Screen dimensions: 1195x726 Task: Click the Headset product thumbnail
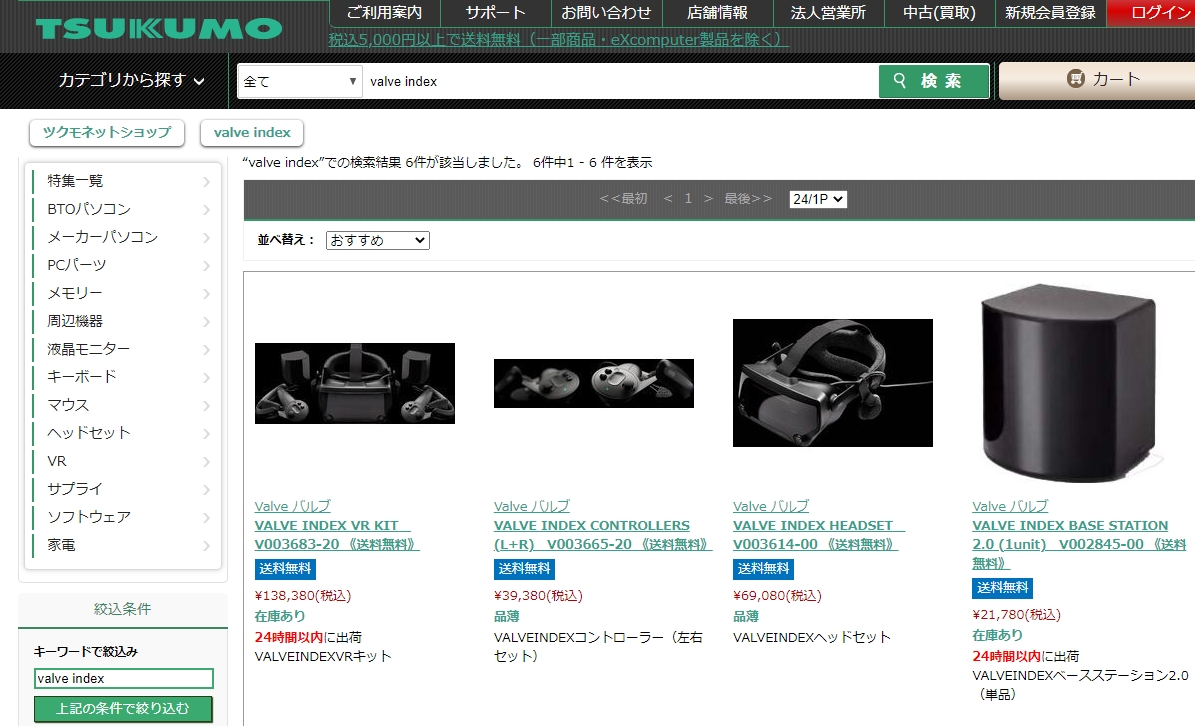[x=833, y=382]
